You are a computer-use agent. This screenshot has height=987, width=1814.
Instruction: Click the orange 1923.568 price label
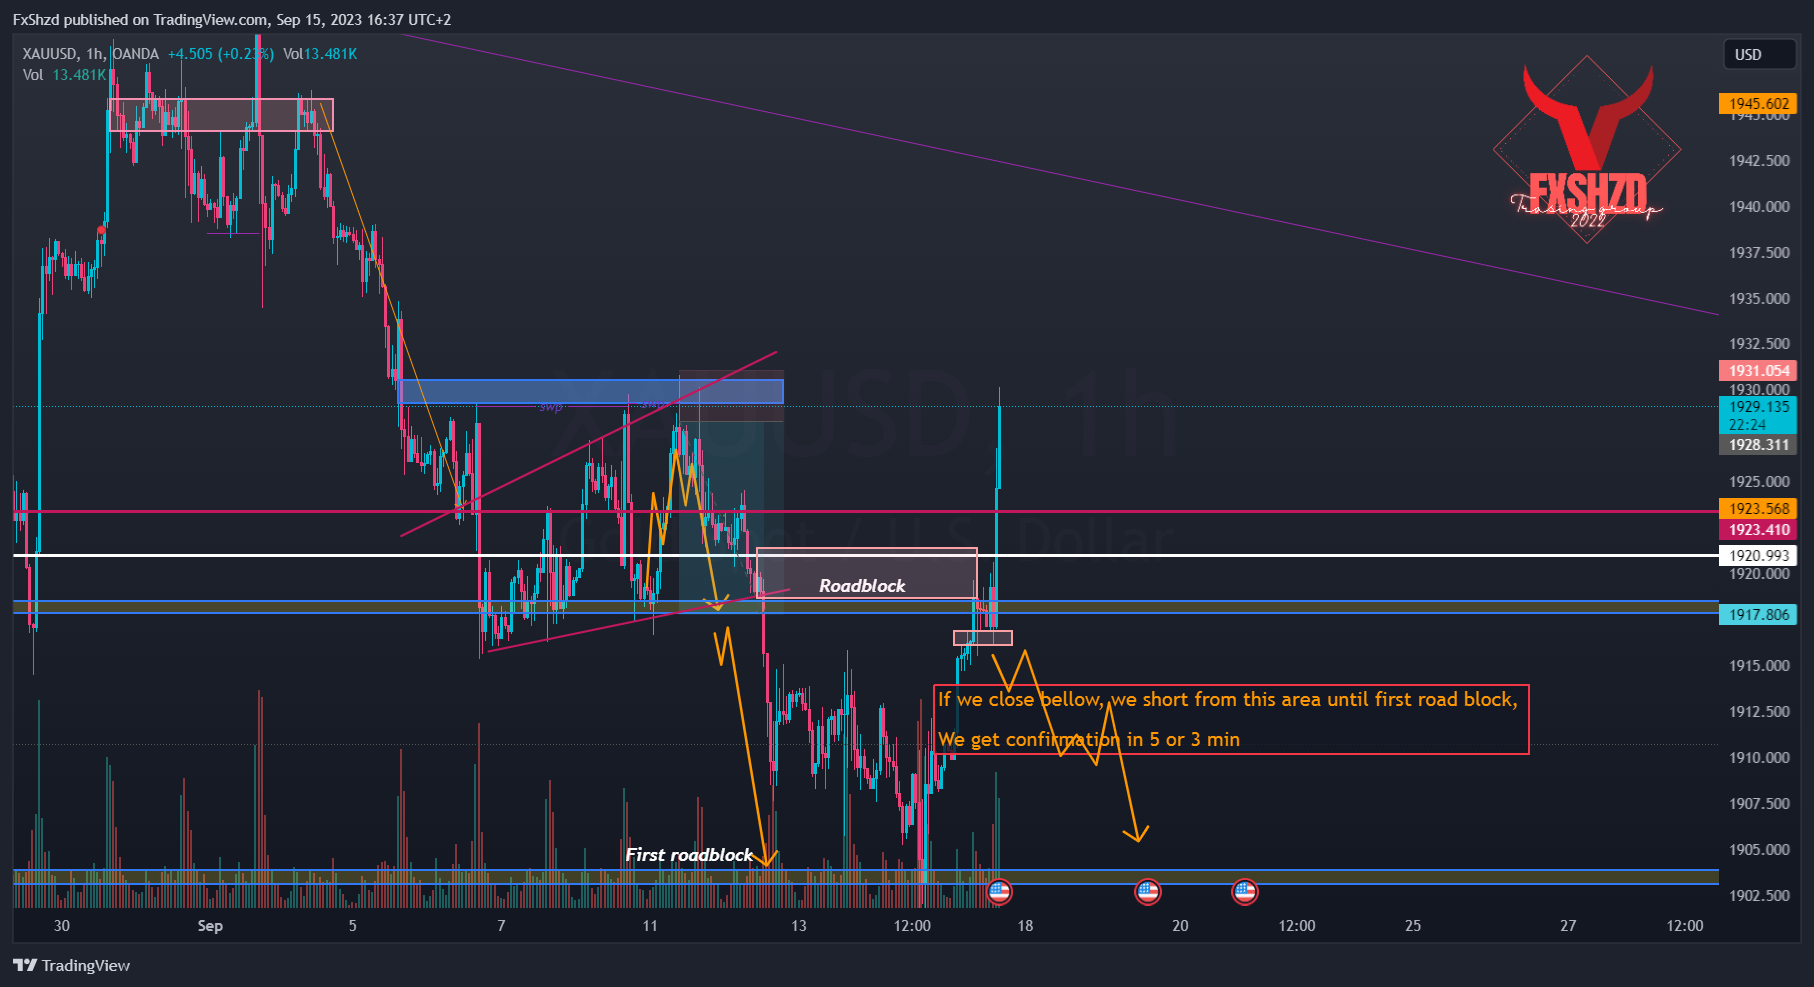pos(1758,509)
